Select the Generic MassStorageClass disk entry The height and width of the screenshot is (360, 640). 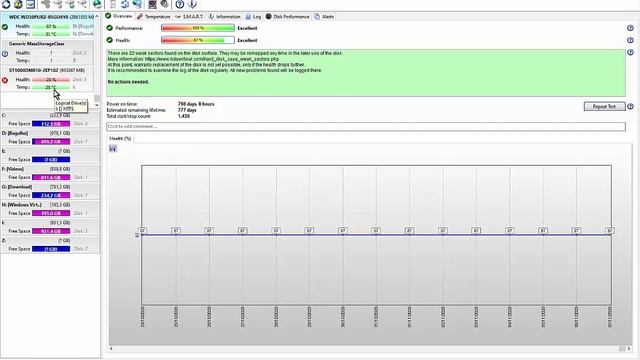(x=47, y=52)
